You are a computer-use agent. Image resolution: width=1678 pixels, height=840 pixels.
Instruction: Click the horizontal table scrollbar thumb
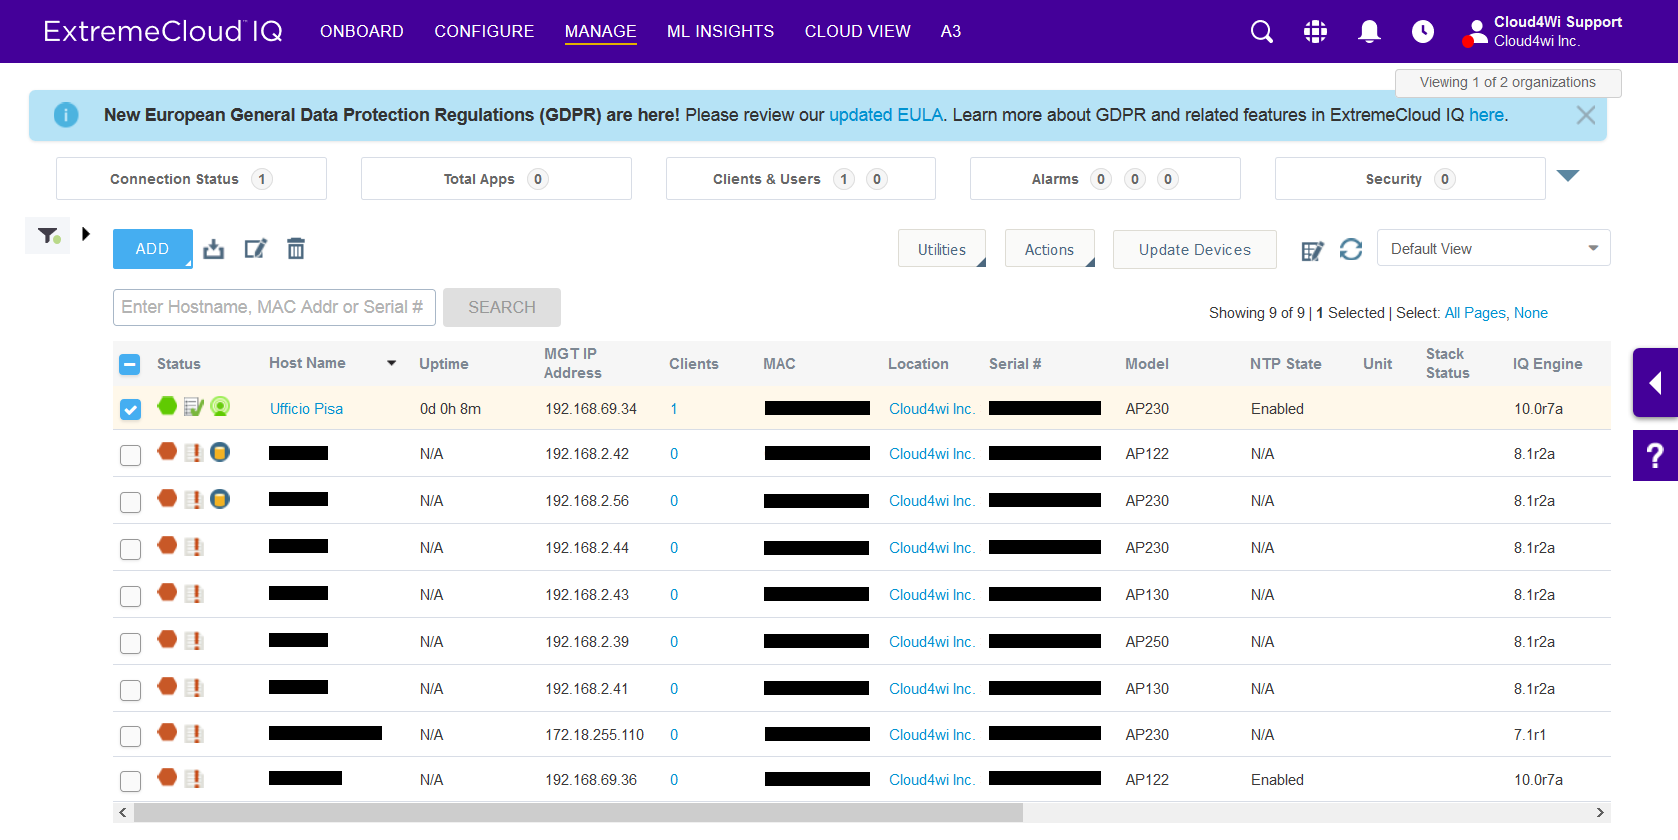tap(578, 812)
